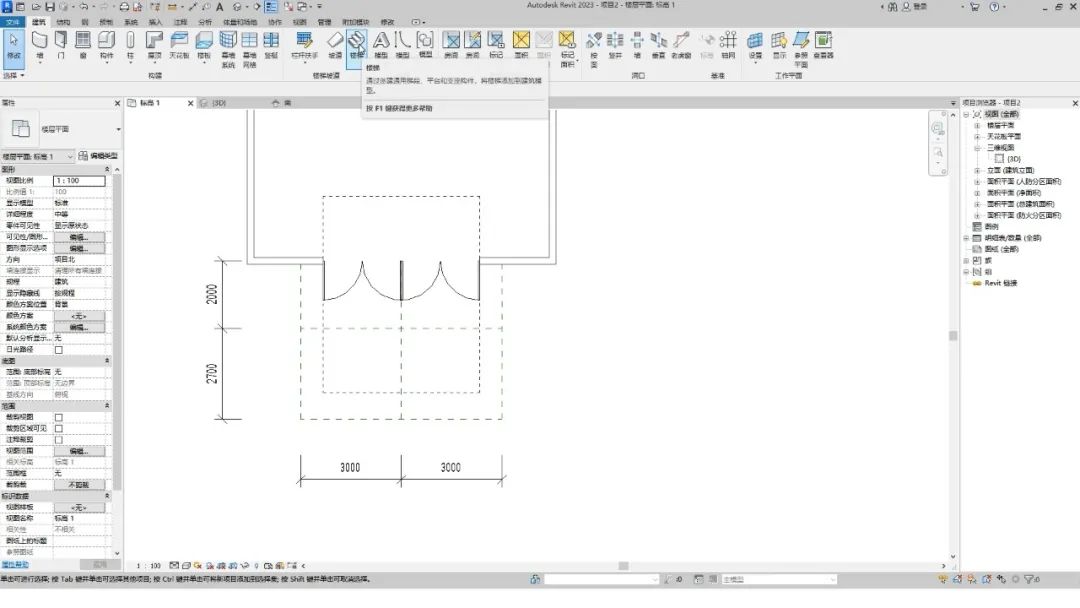Toggle the Crop View (裁剪视图) checkbox
Image resolution: width=1080 pixels, height=608 pixels.
(59, 417)
